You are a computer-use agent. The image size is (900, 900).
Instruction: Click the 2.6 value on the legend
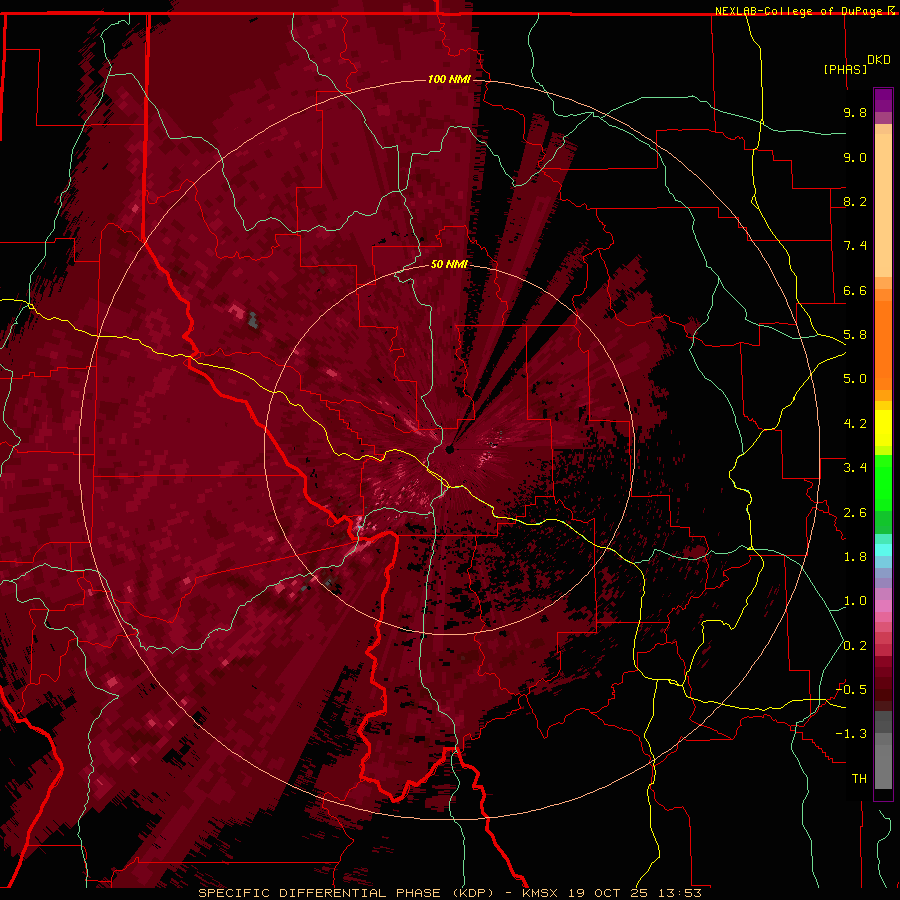coord(855,513)
